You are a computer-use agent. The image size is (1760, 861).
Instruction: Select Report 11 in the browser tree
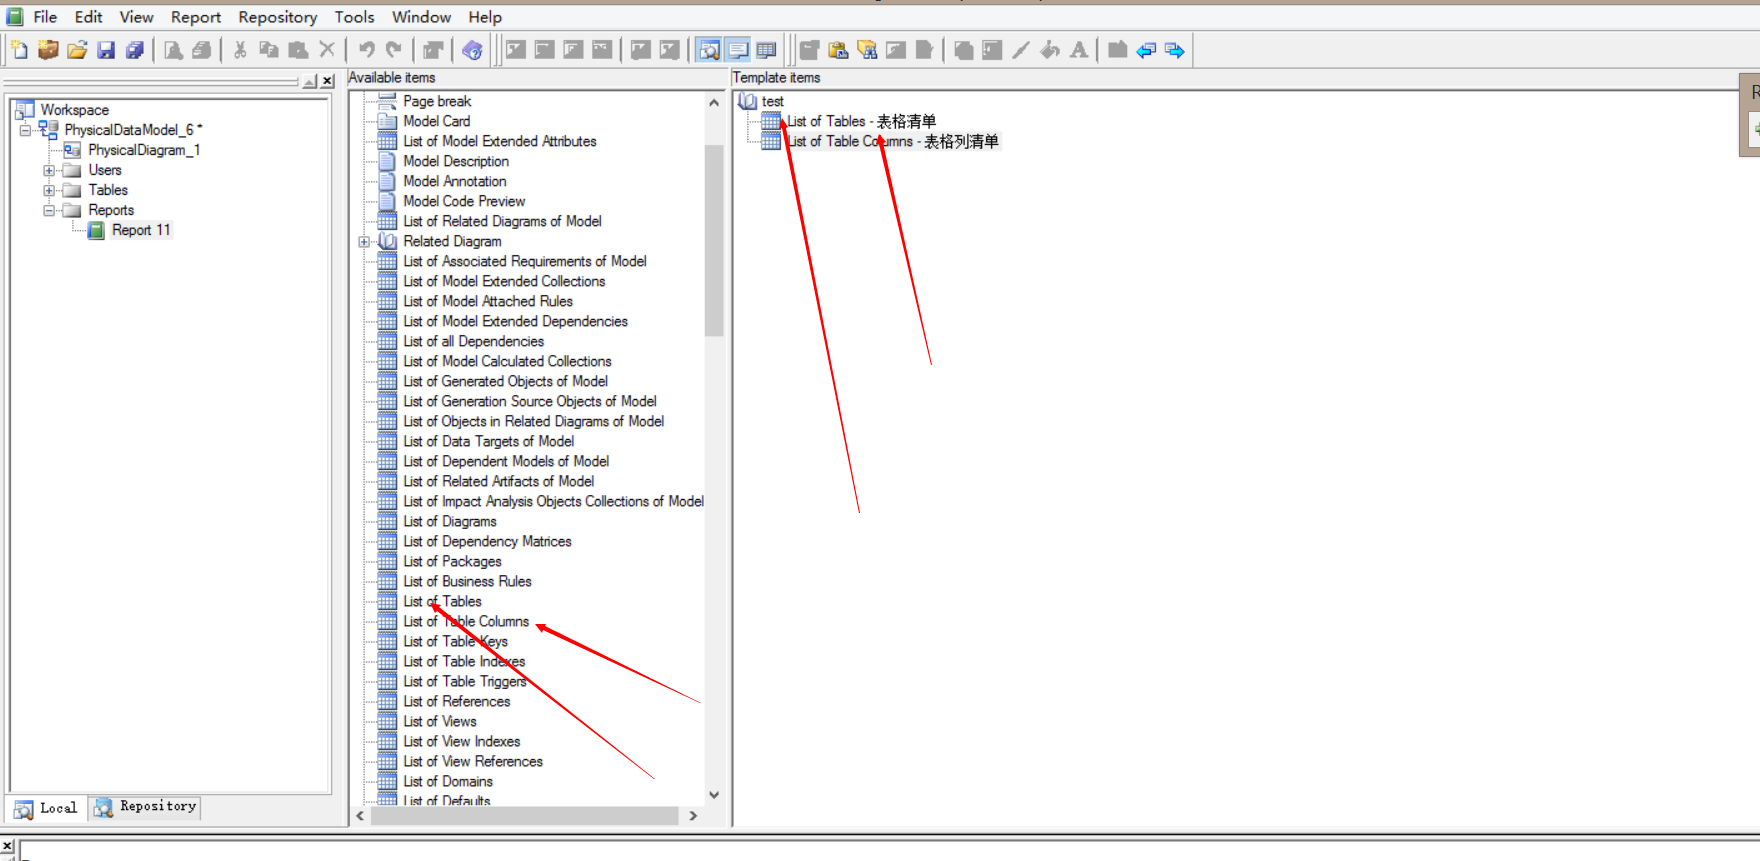point(141,230)
